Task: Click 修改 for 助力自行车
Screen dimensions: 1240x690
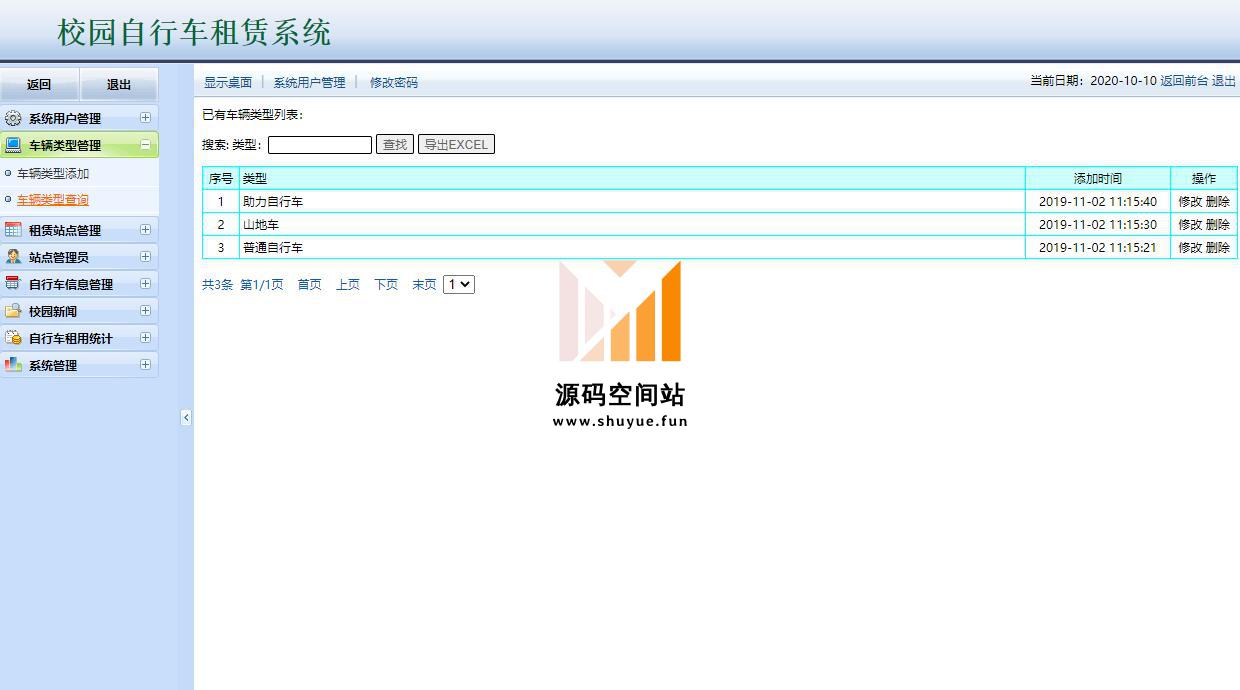Action: click(x=1190, y=201)
